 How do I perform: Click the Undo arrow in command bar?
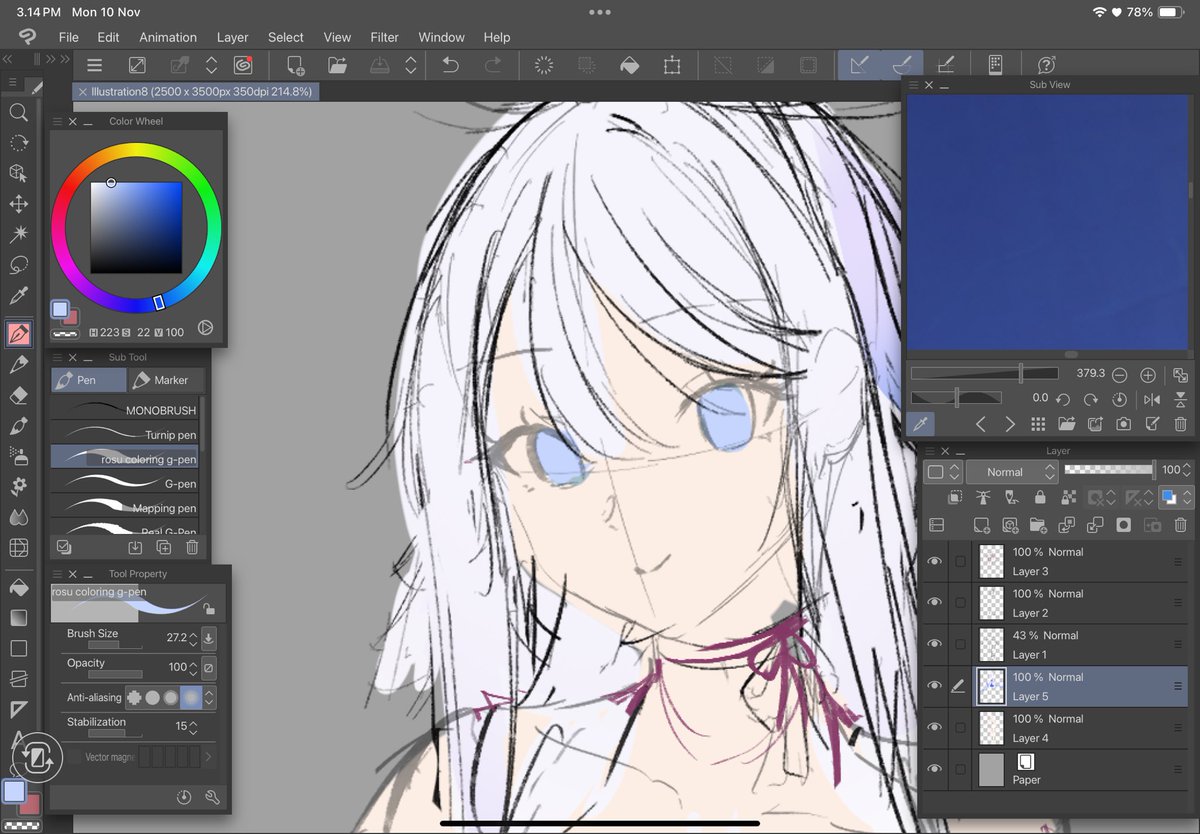pos(450,65)
